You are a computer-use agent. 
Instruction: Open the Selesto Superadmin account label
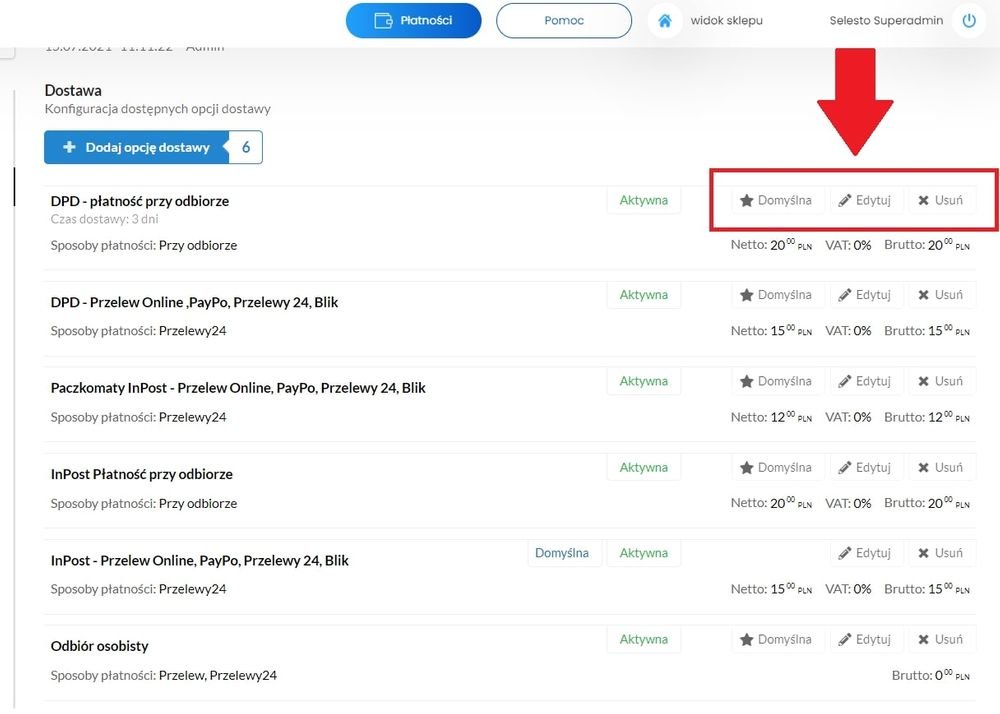886,20
